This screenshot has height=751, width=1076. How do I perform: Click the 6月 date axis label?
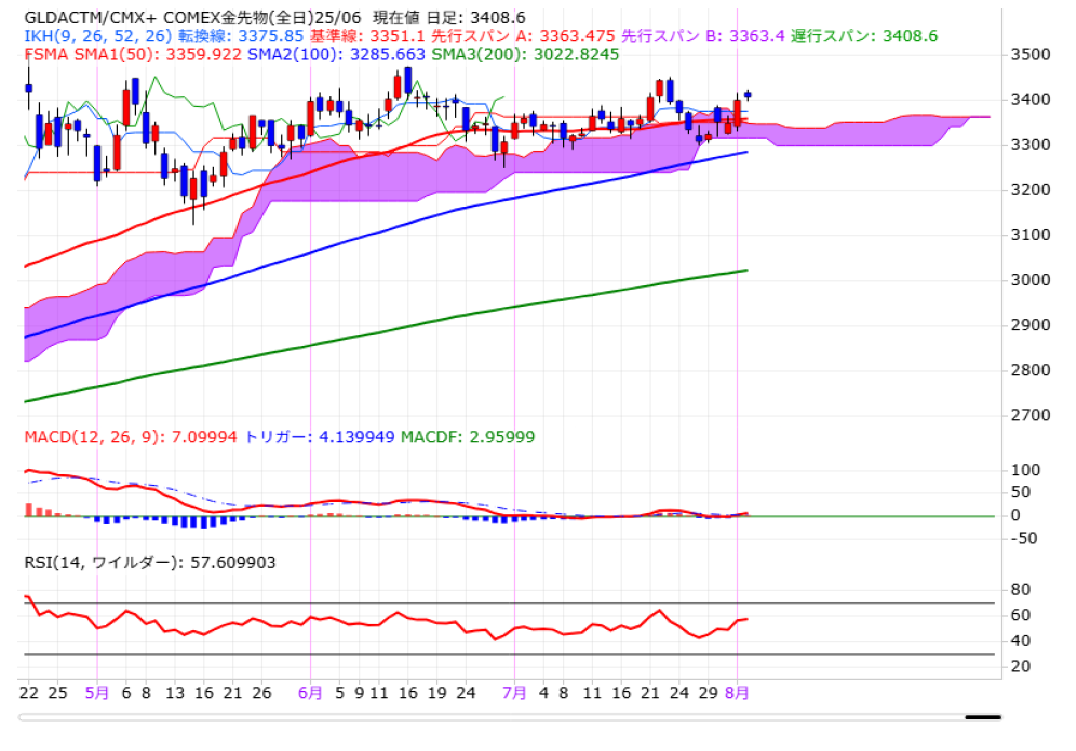coord(310,693)
